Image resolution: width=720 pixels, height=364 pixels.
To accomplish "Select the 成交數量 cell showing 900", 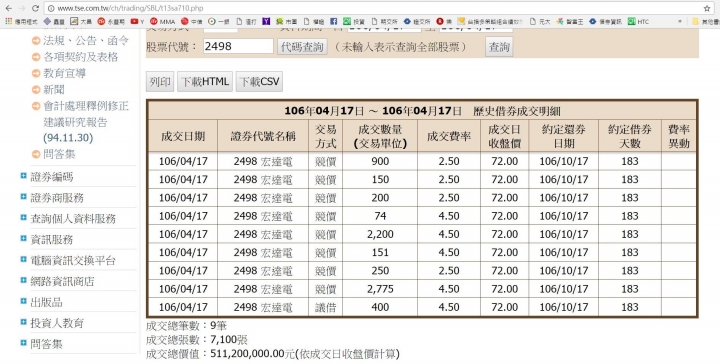I will (x=380, y=162).
